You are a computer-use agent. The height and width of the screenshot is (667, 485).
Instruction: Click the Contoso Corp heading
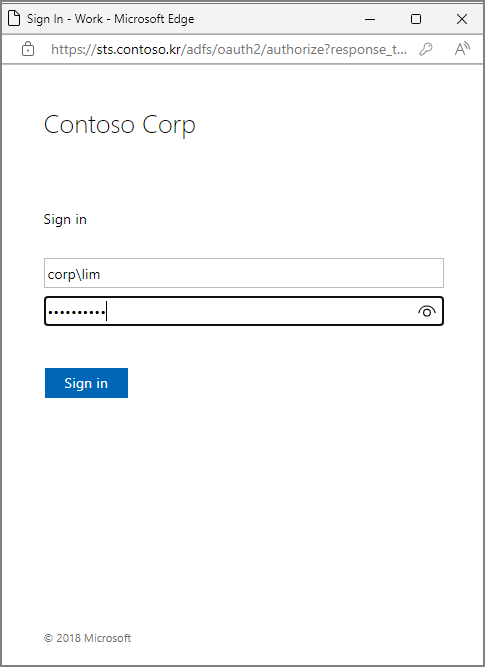(x=120, y=125)
